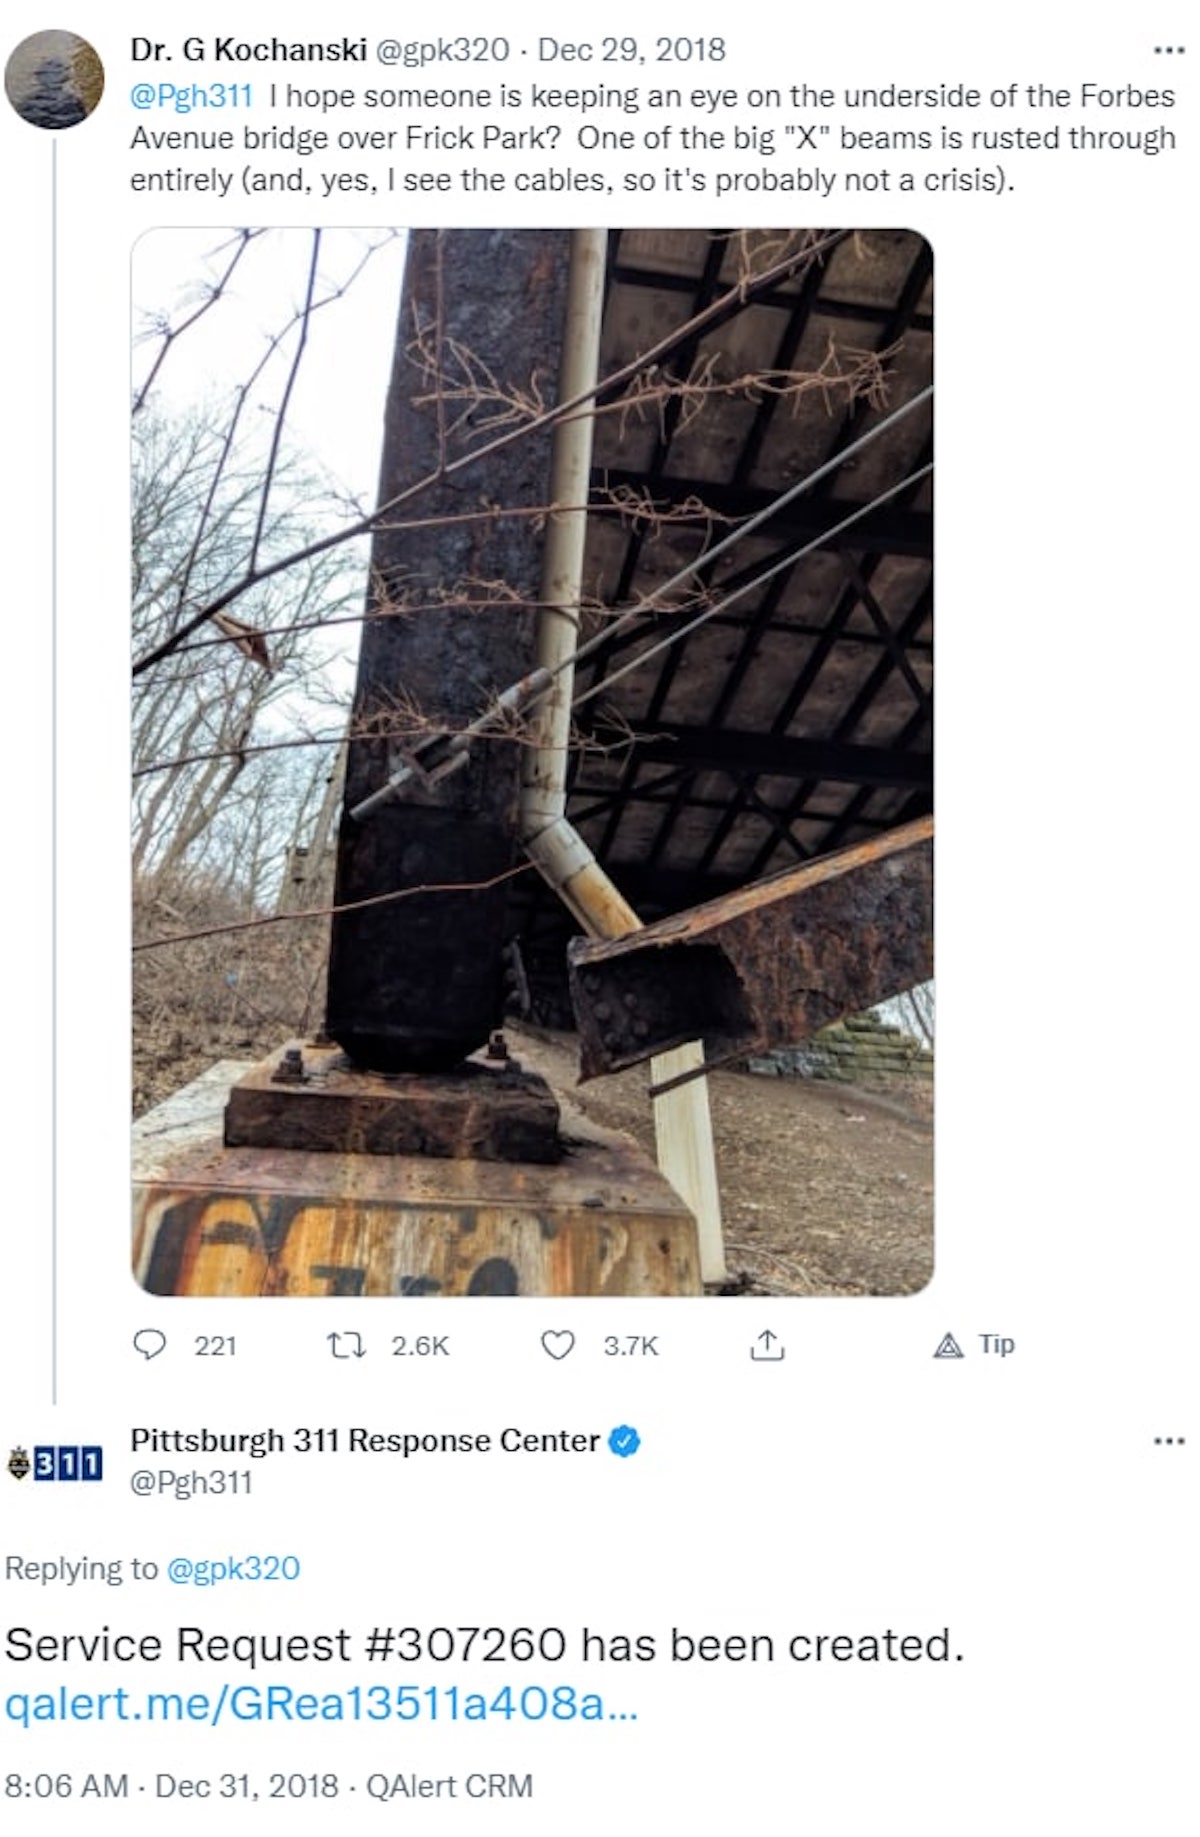Click the @Pgh311 mention in tweet text

click(x=191, y=96)
